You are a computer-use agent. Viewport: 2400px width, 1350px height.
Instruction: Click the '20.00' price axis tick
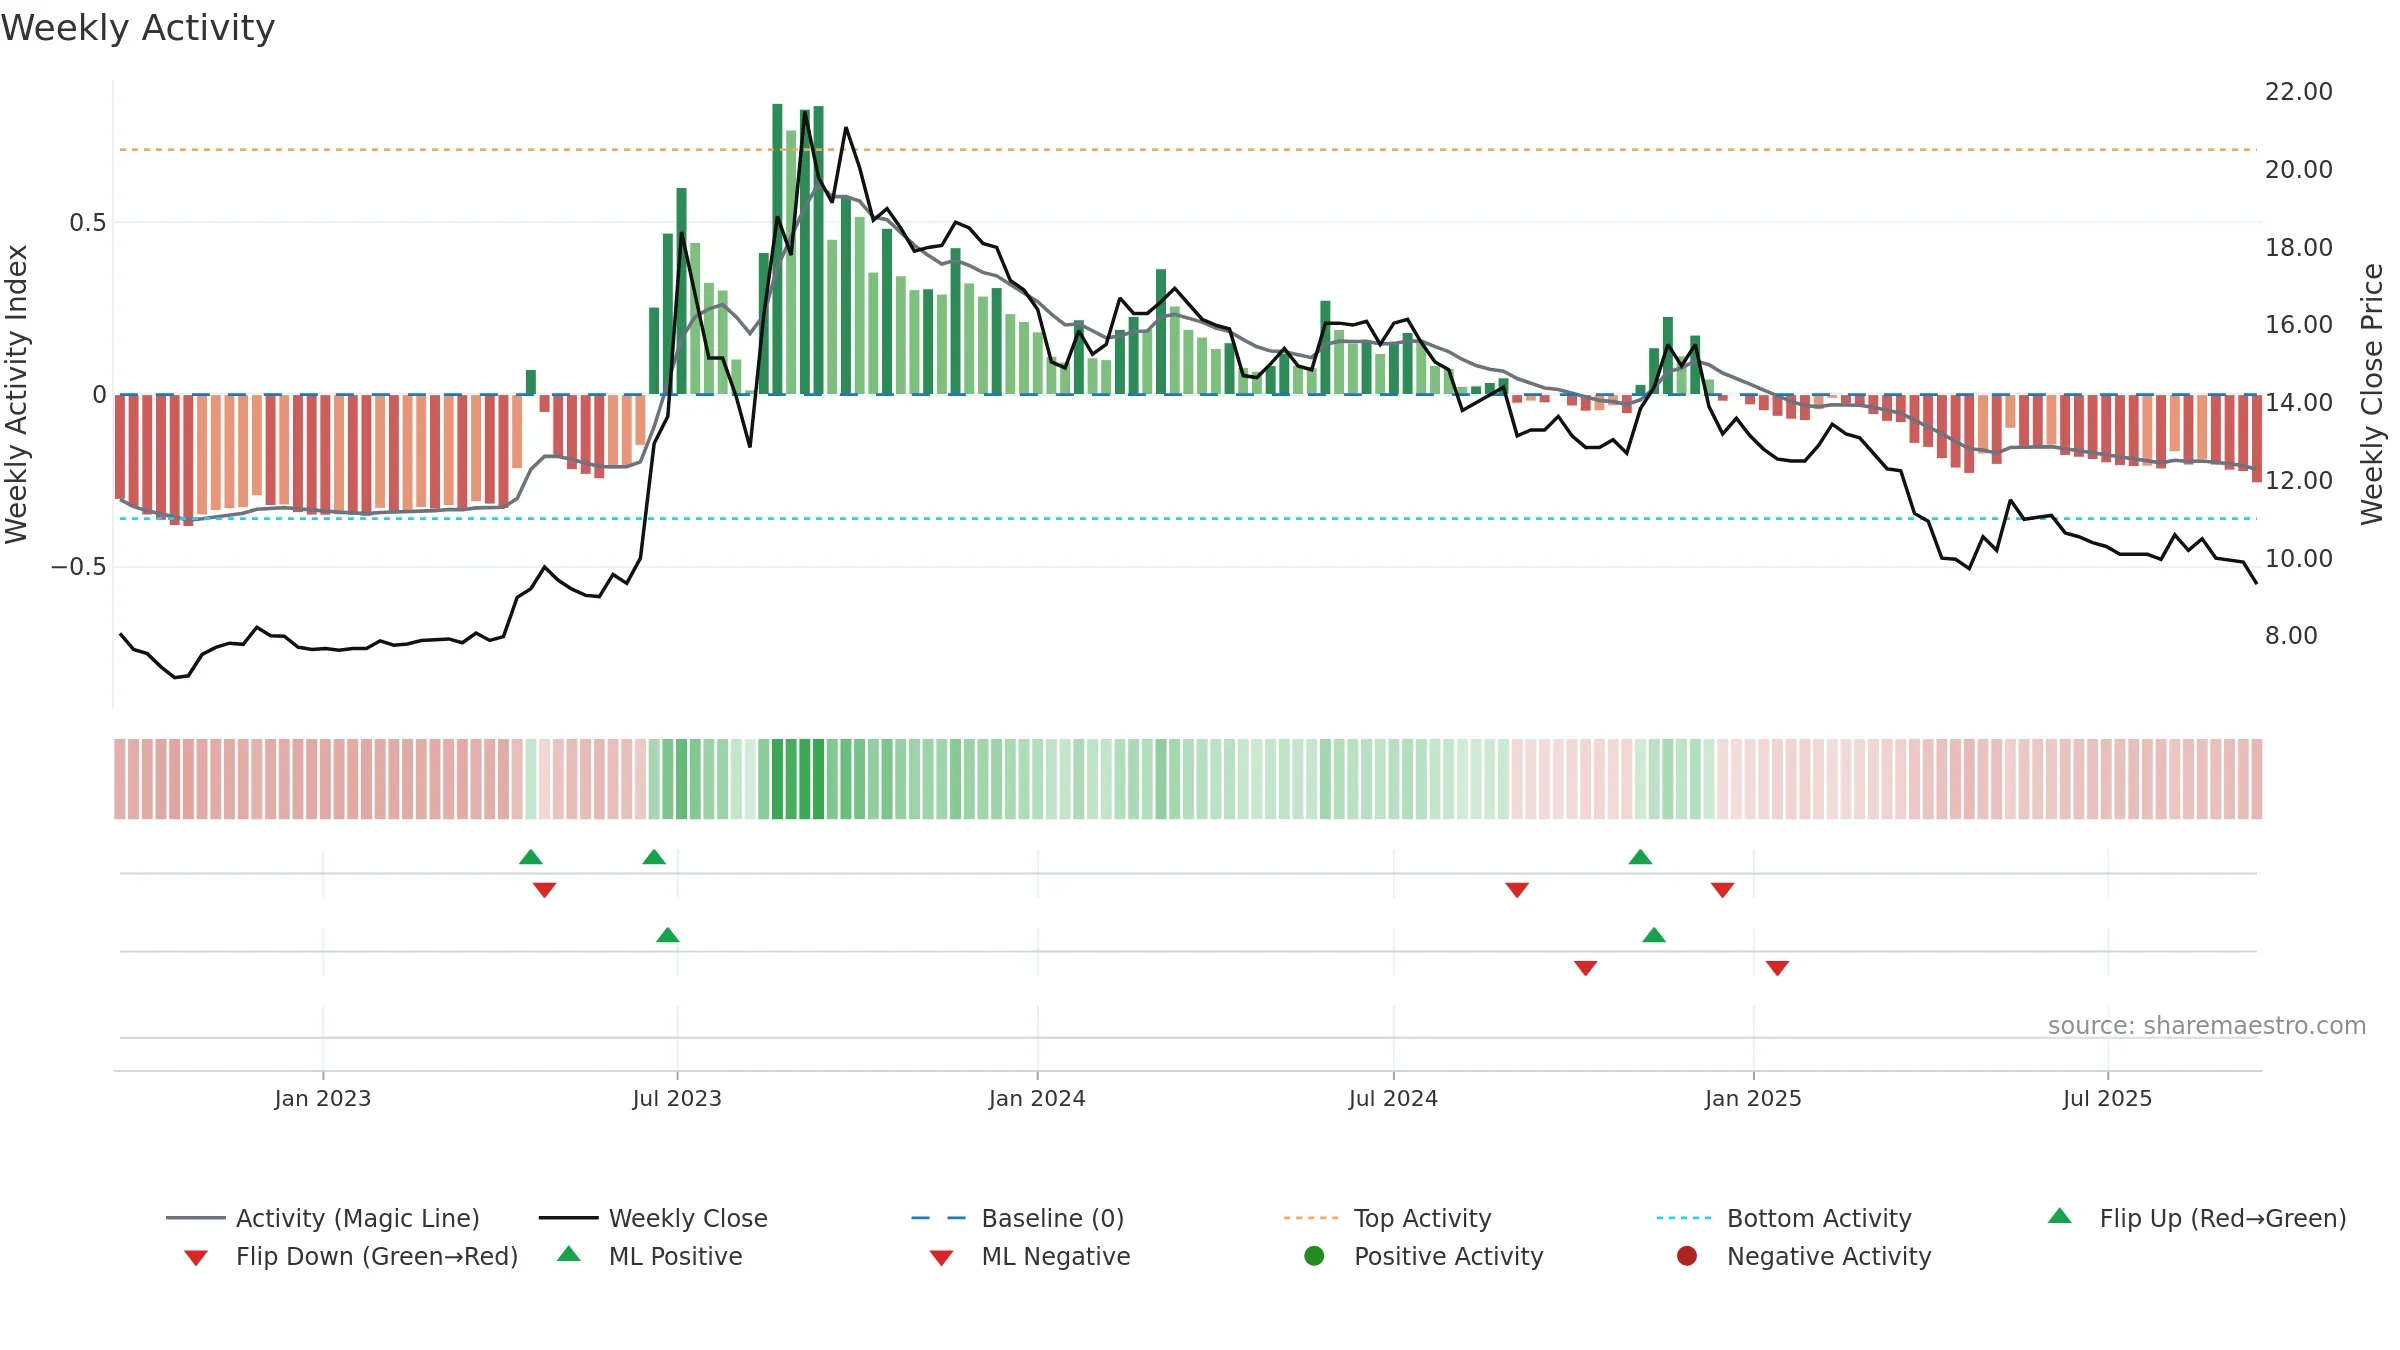(x=2299, y=170)
